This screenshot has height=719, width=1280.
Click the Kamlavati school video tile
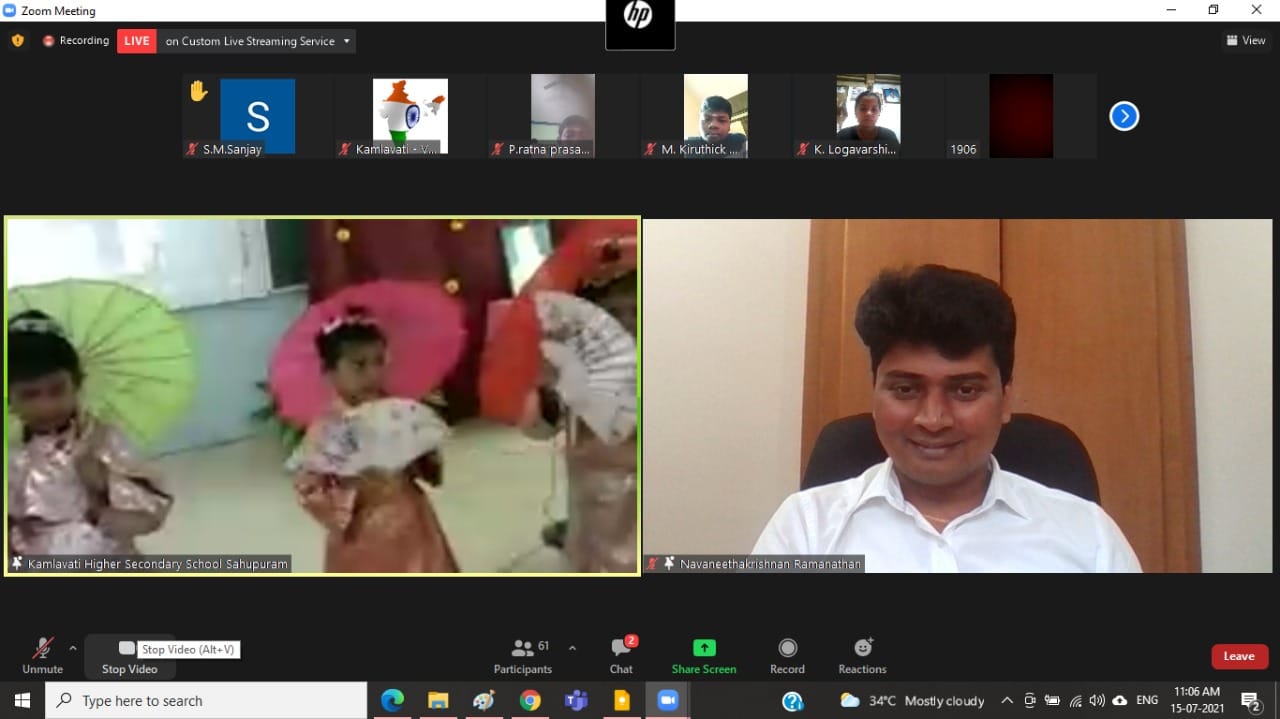[322, 395]
